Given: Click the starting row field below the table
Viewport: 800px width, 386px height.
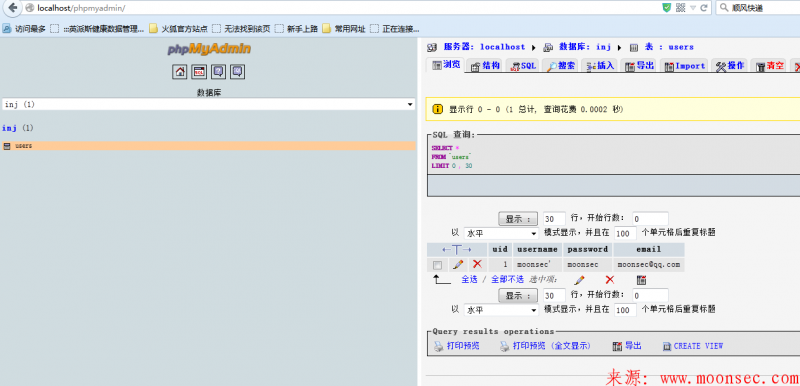Looking at the screenshot, I should (650, 296).
